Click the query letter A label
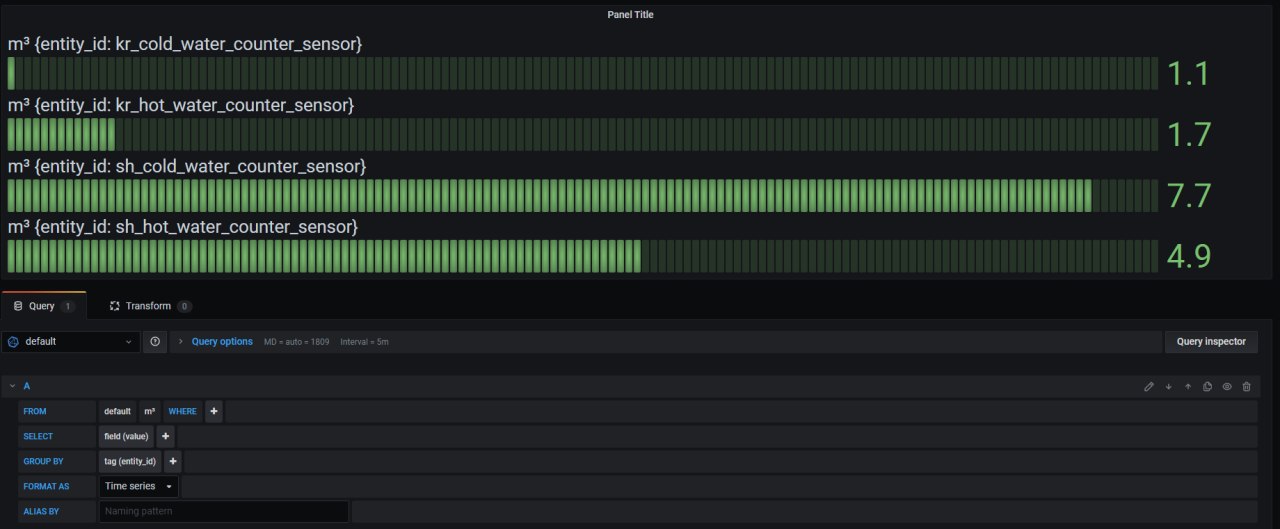 pos(27,386)
